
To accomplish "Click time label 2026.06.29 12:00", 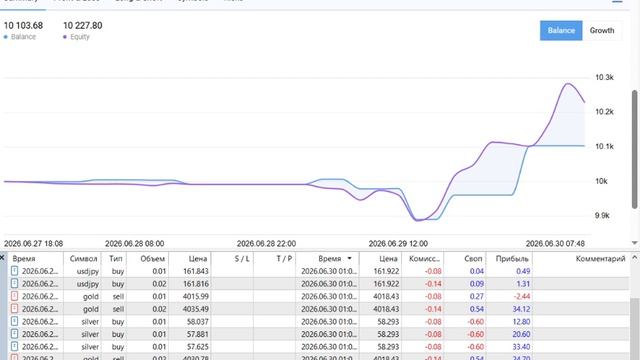I will pyautogui.click(x=398, y=244).
